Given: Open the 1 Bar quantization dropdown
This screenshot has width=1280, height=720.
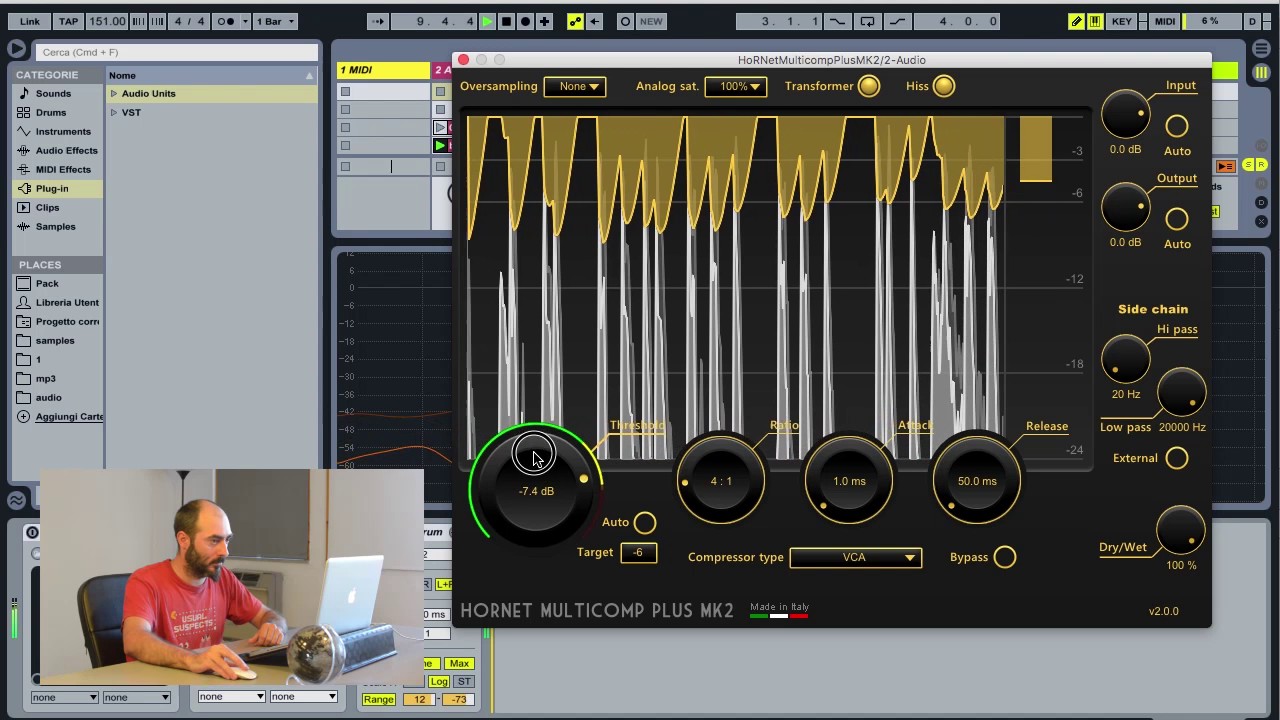Looking at the screenshot, I should coord(276,21).
